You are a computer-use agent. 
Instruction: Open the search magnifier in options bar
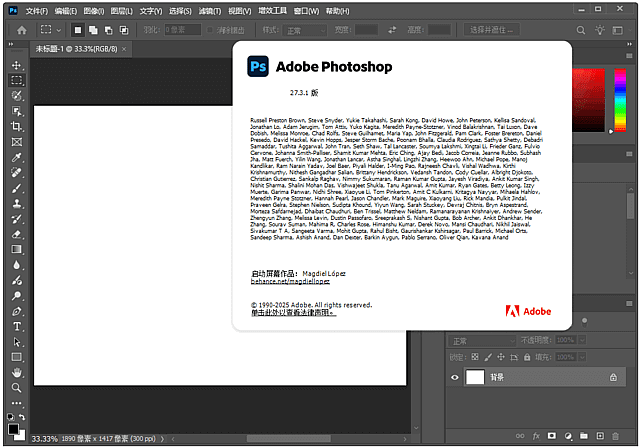pos(580,30)
